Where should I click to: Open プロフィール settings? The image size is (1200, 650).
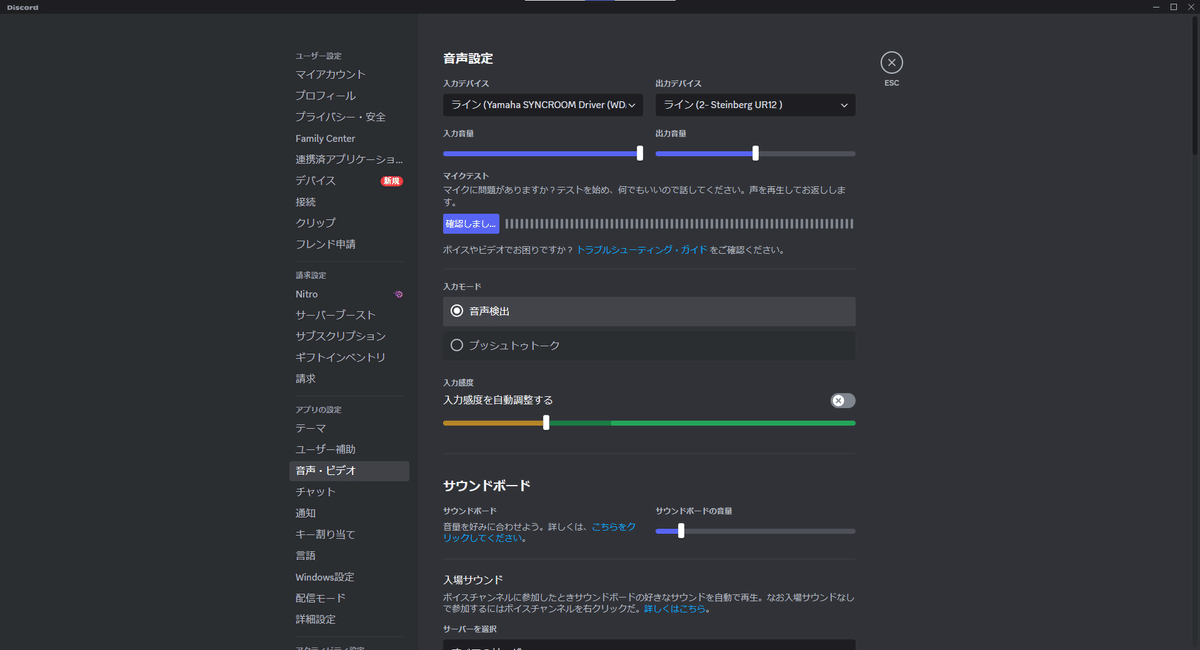pyautogui.click(x=349, y=95)
